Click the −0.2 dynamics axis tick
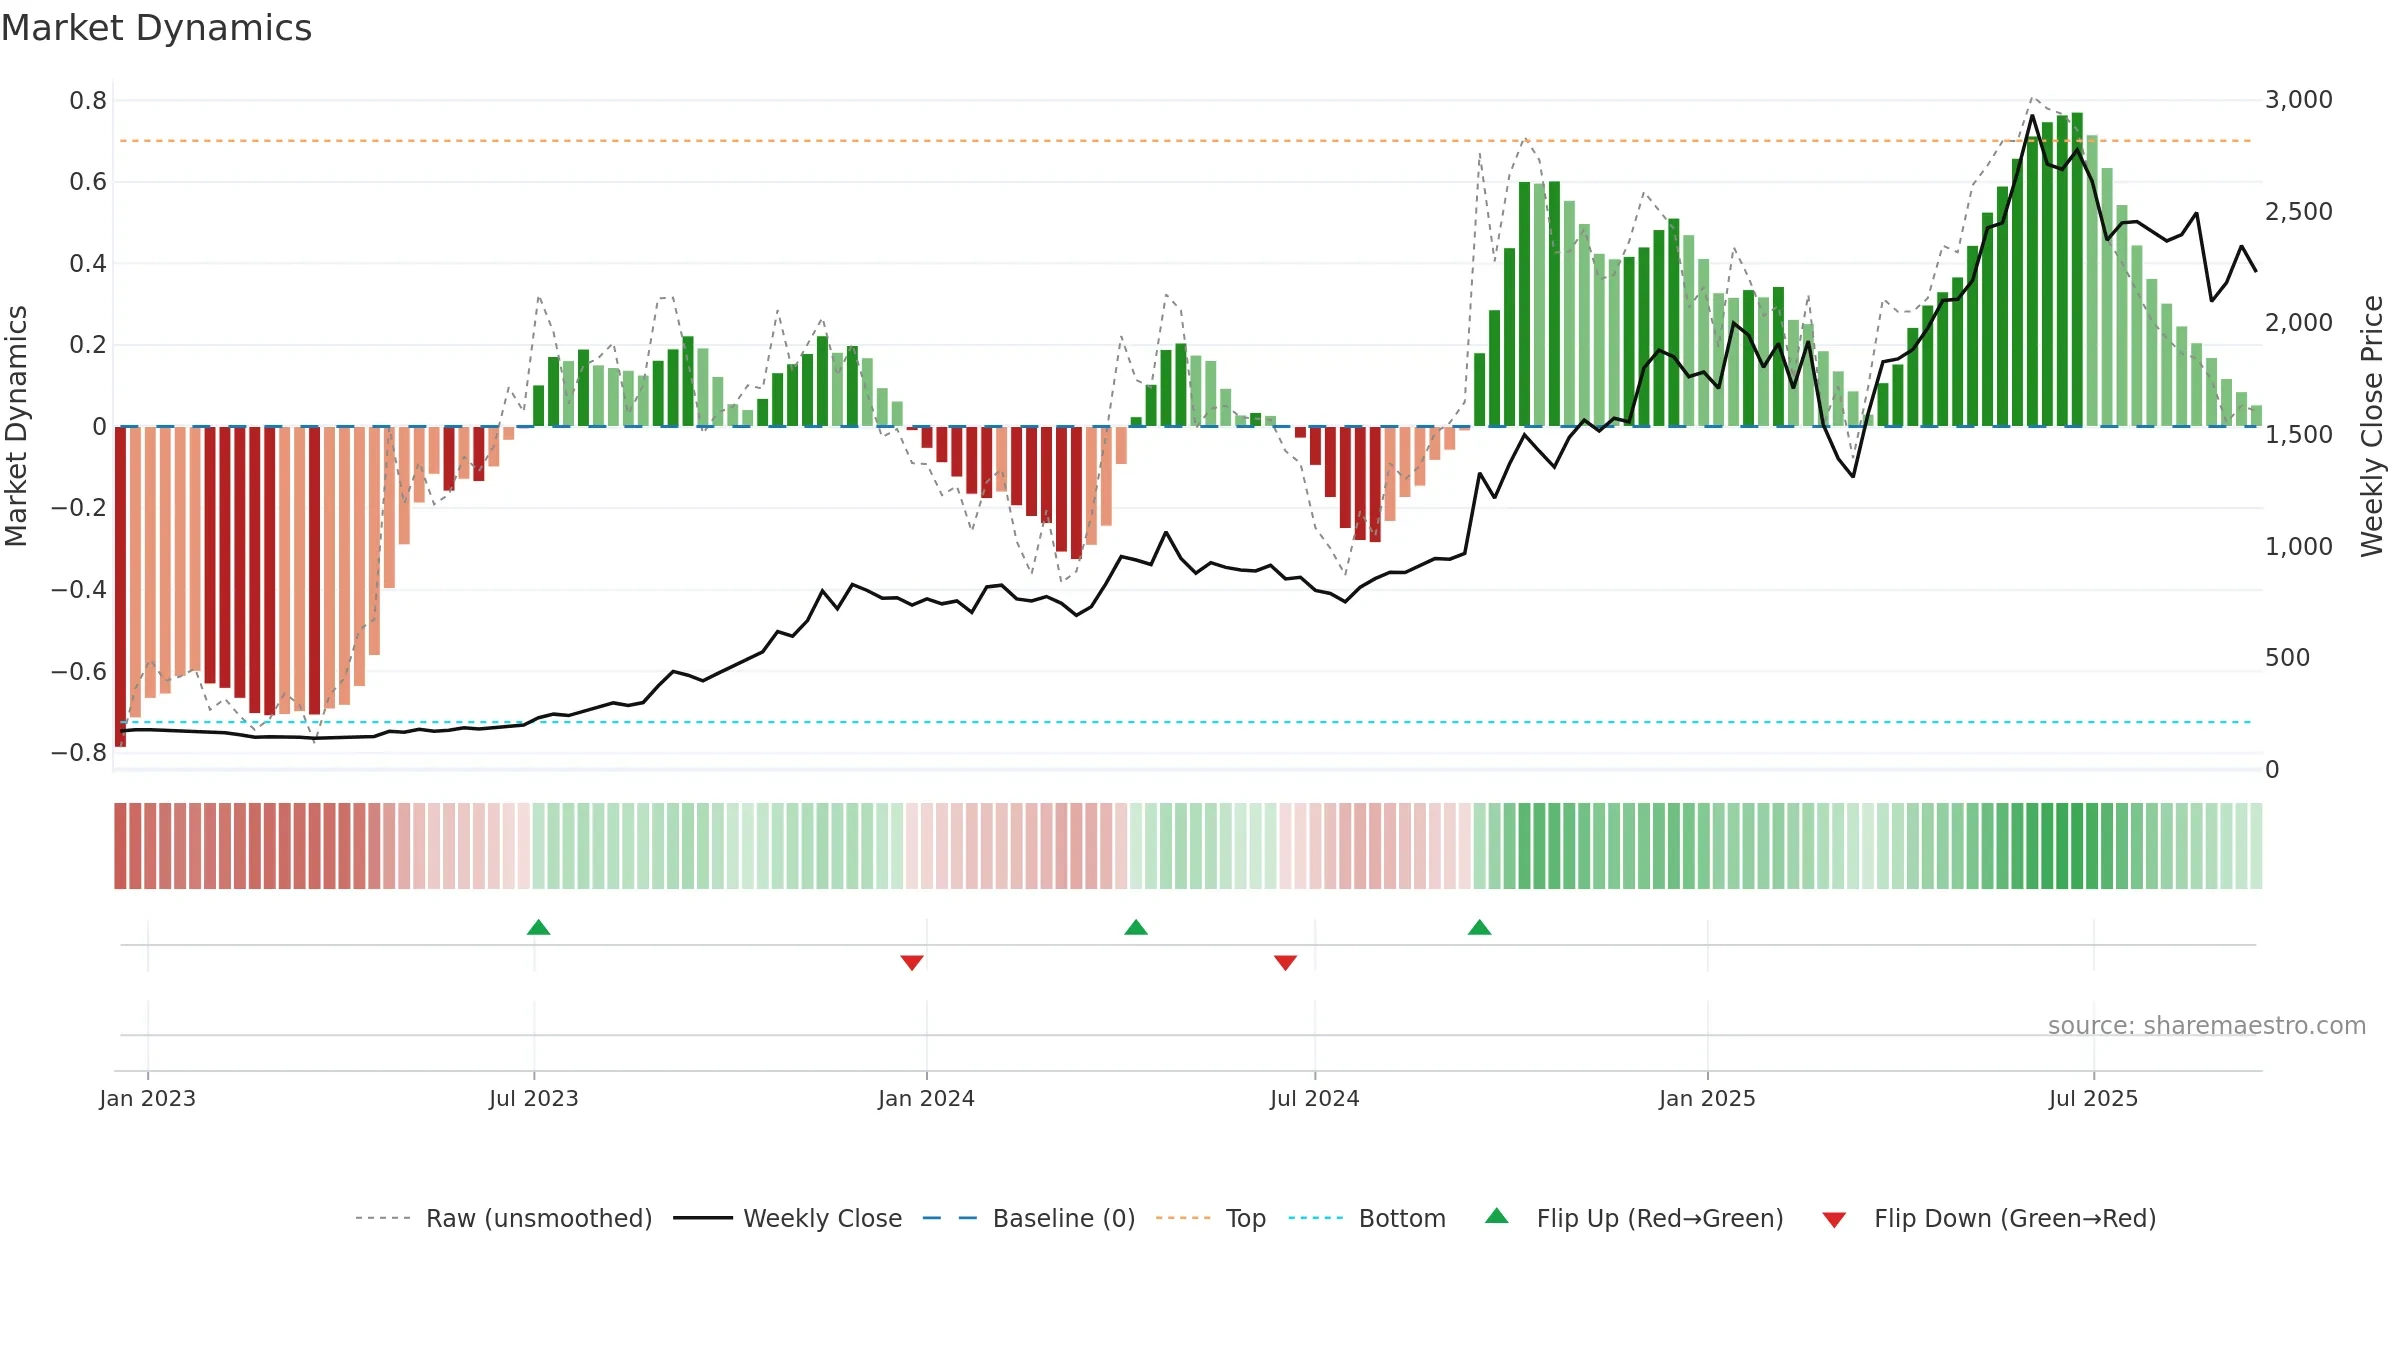The height and width of the screenshot is (1350, 2400). [79, 508]
